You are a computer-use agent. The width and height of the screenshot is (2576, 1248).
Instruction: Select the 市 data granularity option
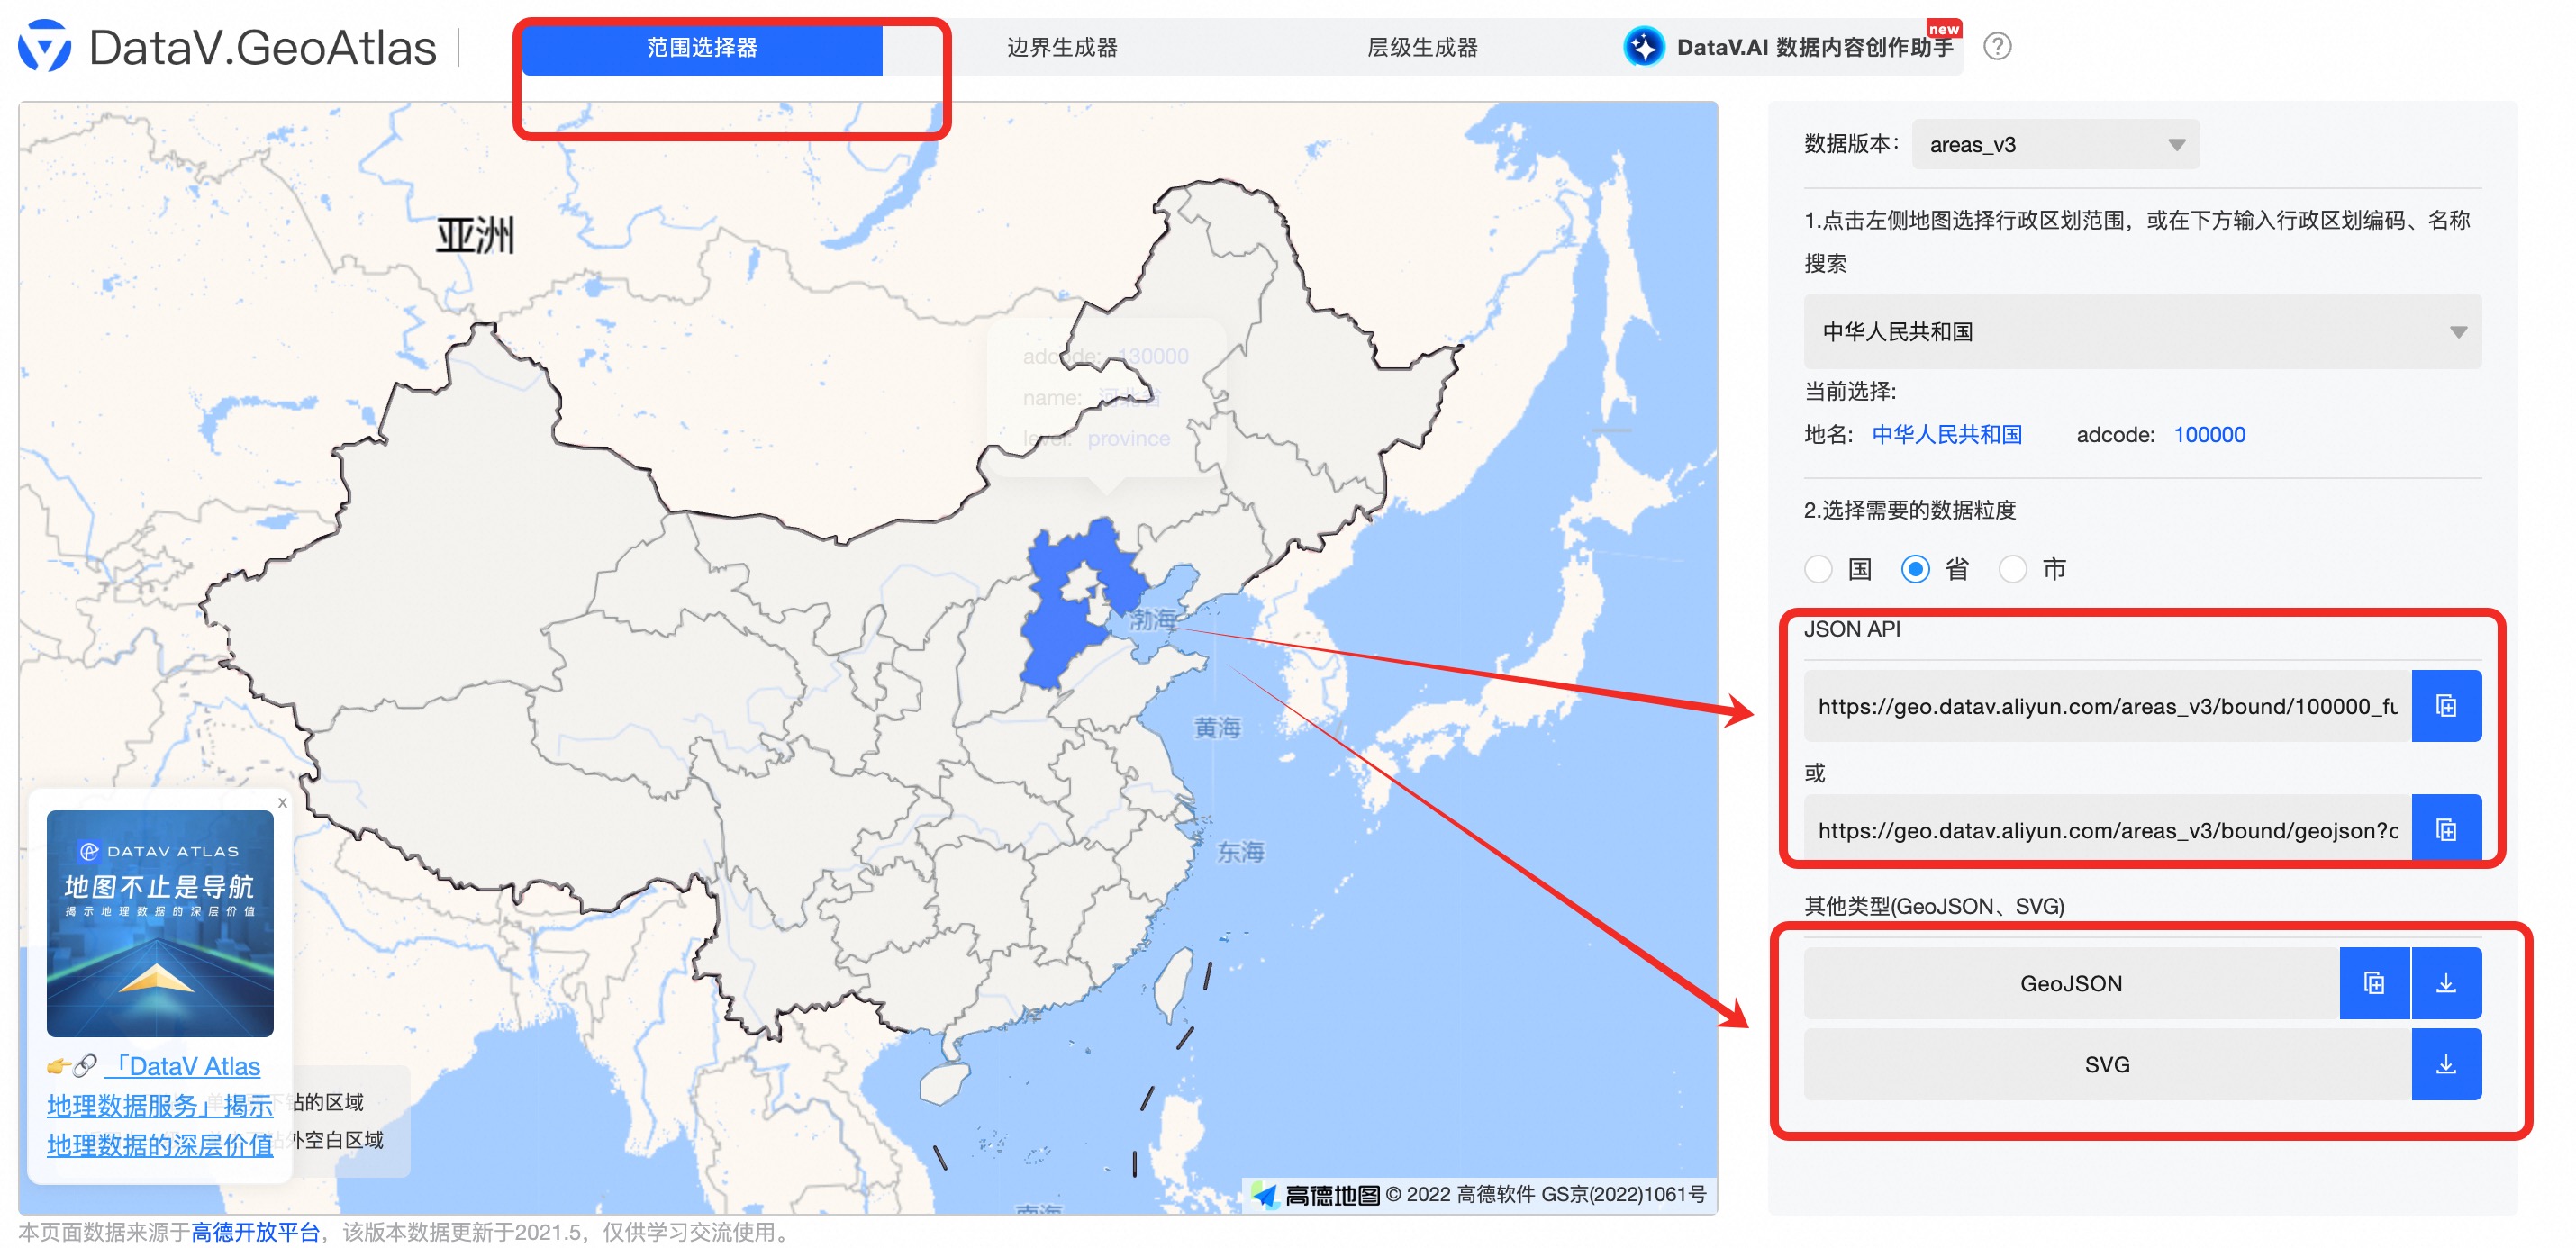click(x=2013, y=569)
